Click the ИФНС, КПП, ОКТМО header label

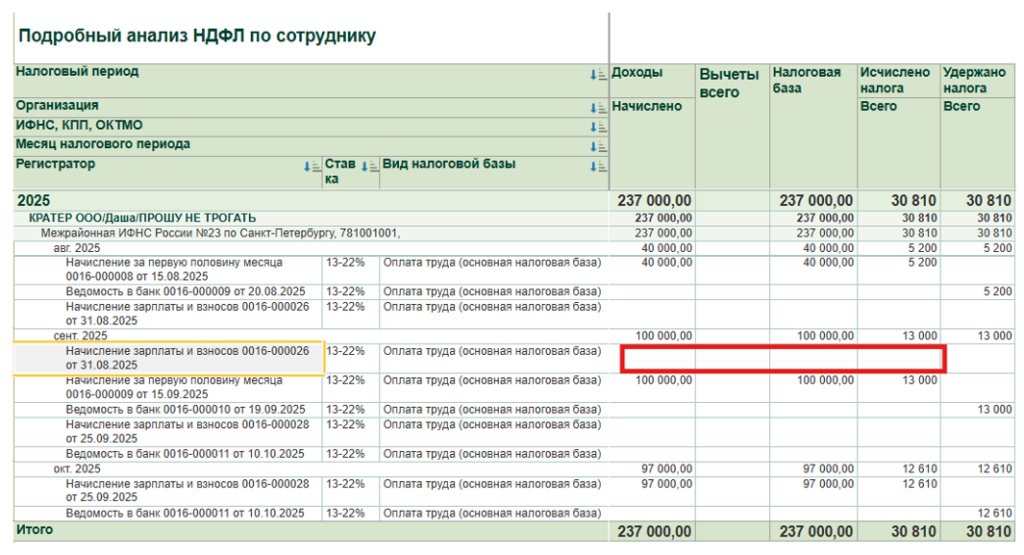pos(79,125)
